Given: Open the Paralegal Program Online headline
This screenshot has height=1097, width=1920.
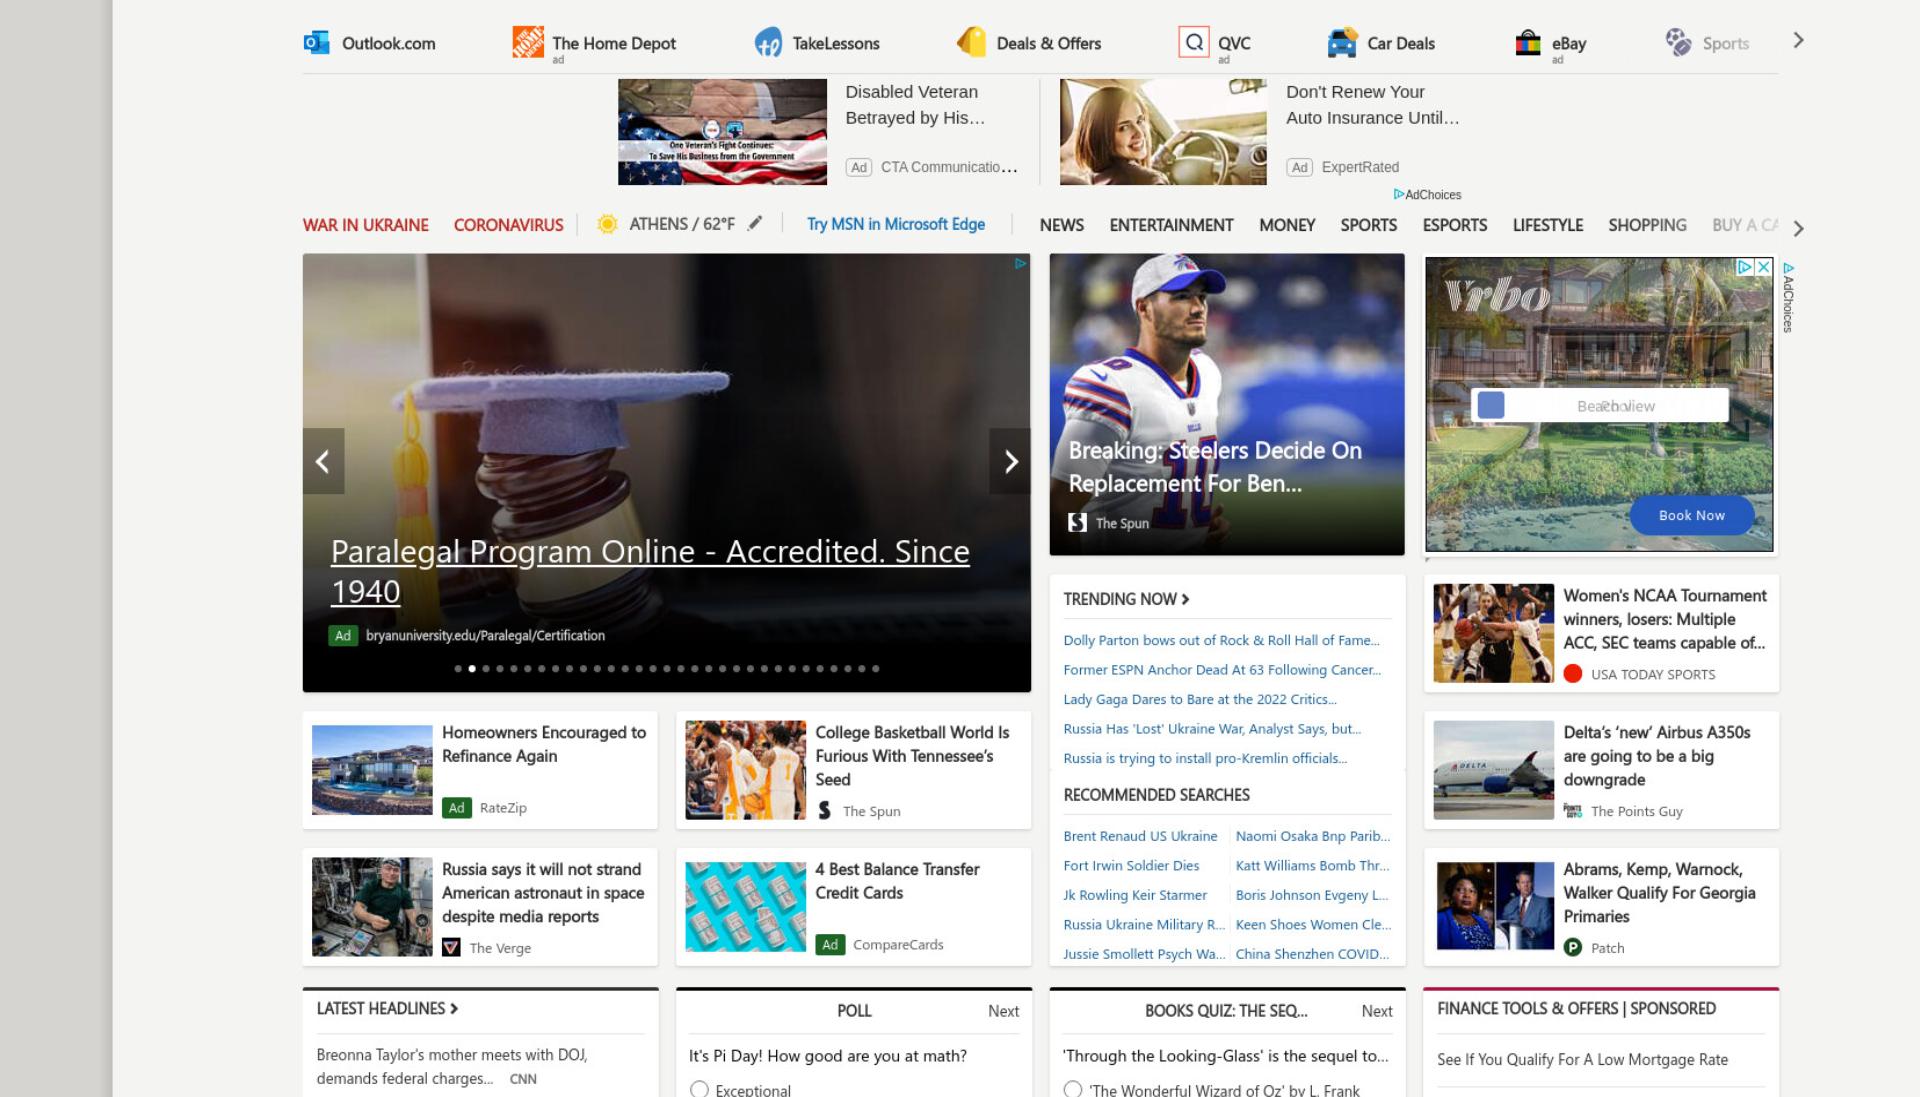Looking at the screenshot, I should (x=650, y=571).
